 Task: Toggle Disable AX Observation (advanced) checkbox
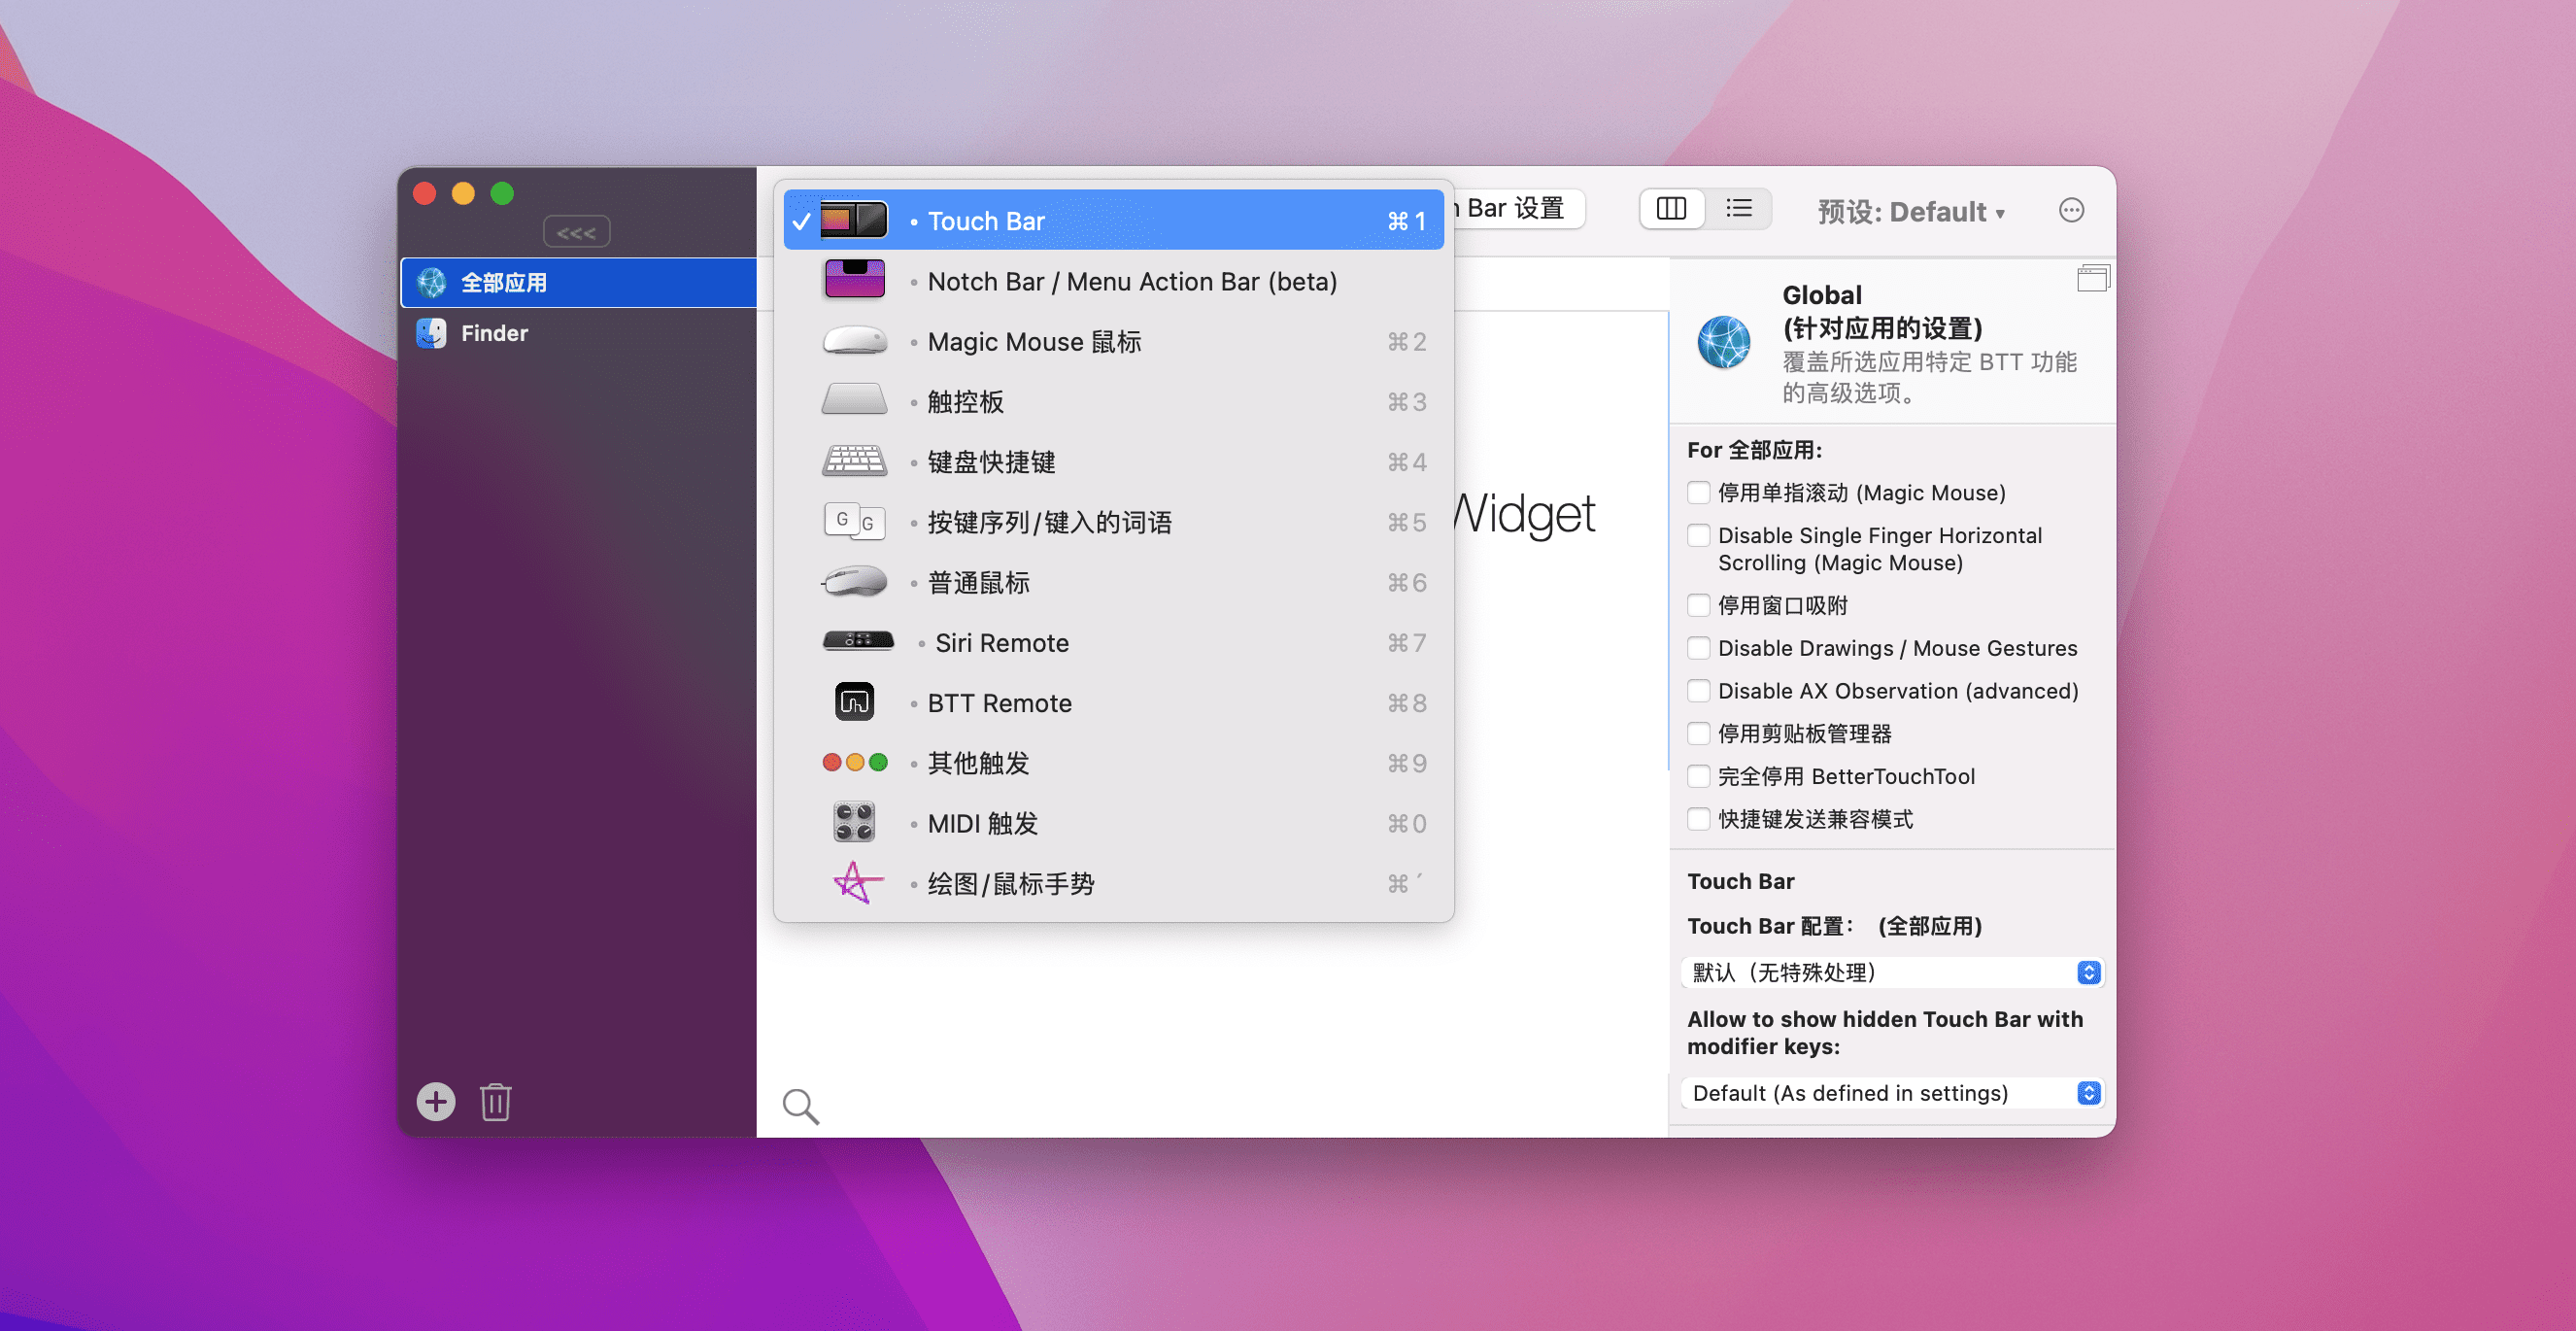[1698, 691]
